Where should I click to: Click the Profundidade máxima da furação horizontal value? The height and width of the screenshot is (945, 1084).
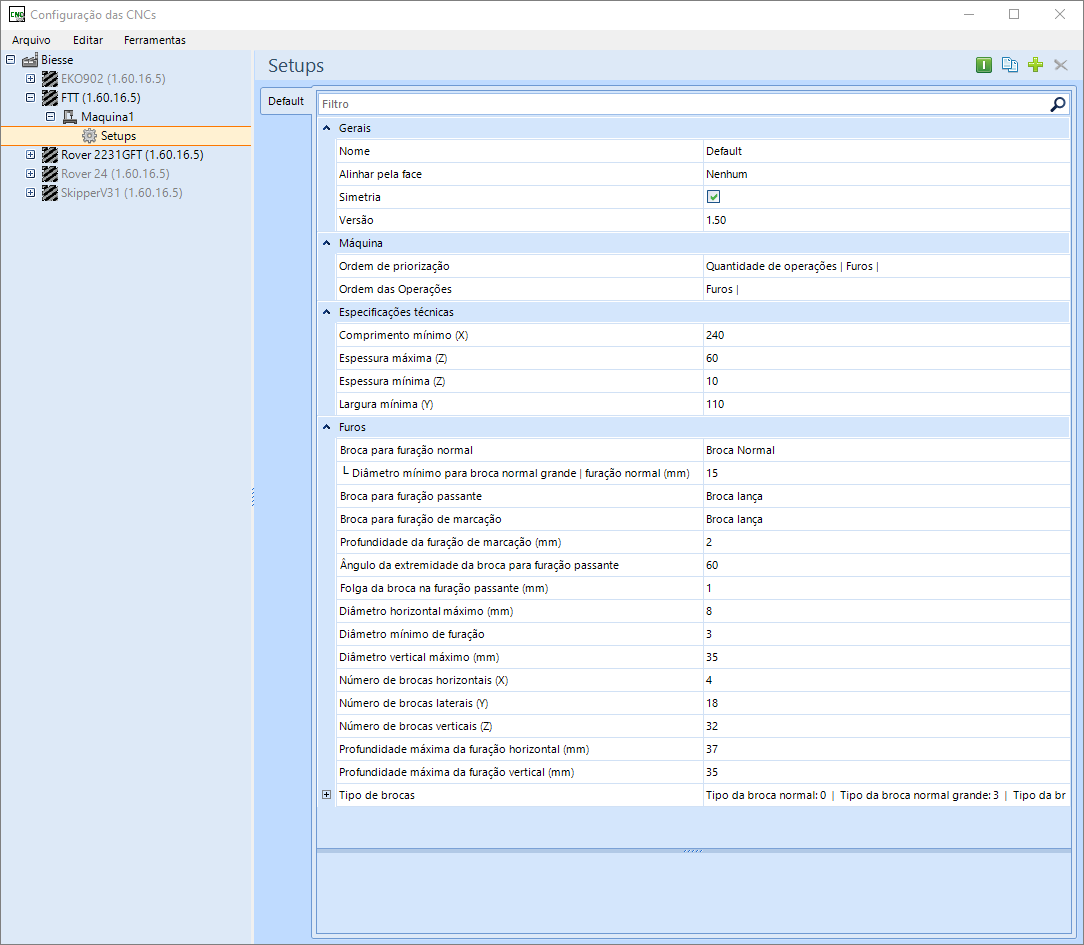(x=886, y=749)
